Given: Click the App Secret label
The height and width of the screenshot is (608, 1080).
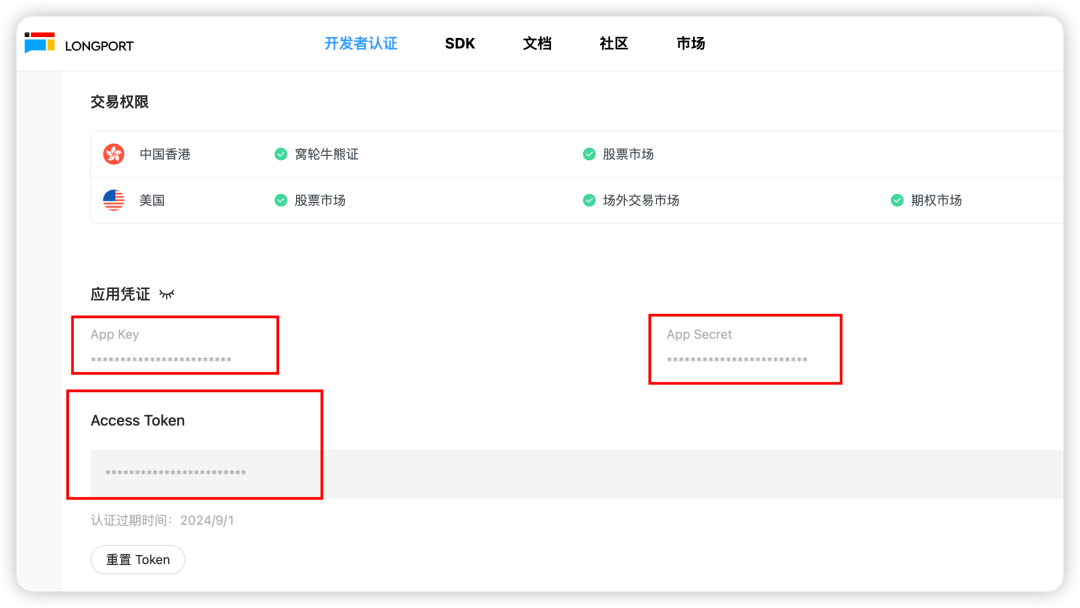Looking at the screenshot, I should (699, 335).
